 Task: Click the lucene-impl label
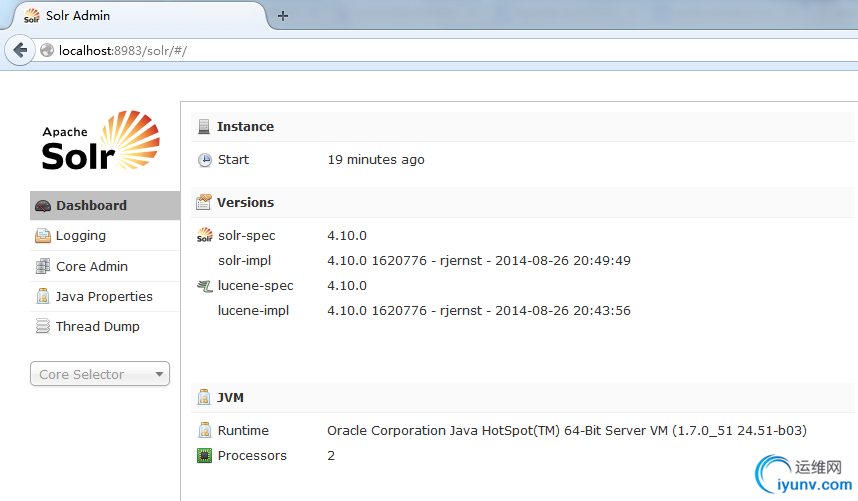coord(253,311)
